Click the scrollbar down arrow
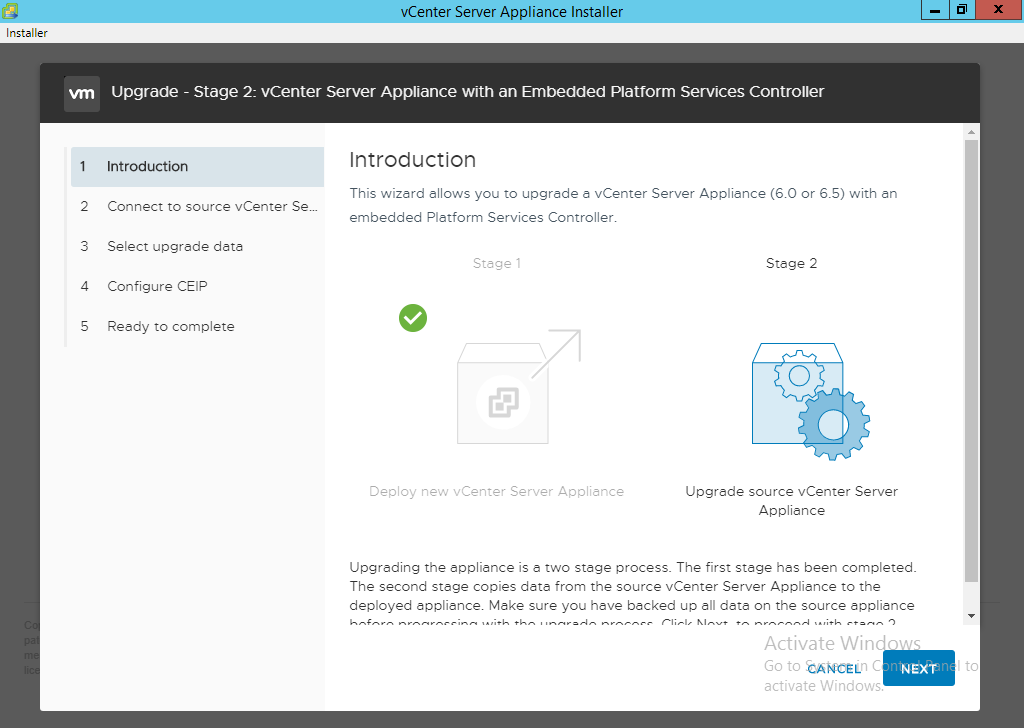1024x728 pixels. pyautogui.click(x=971, y=616)
